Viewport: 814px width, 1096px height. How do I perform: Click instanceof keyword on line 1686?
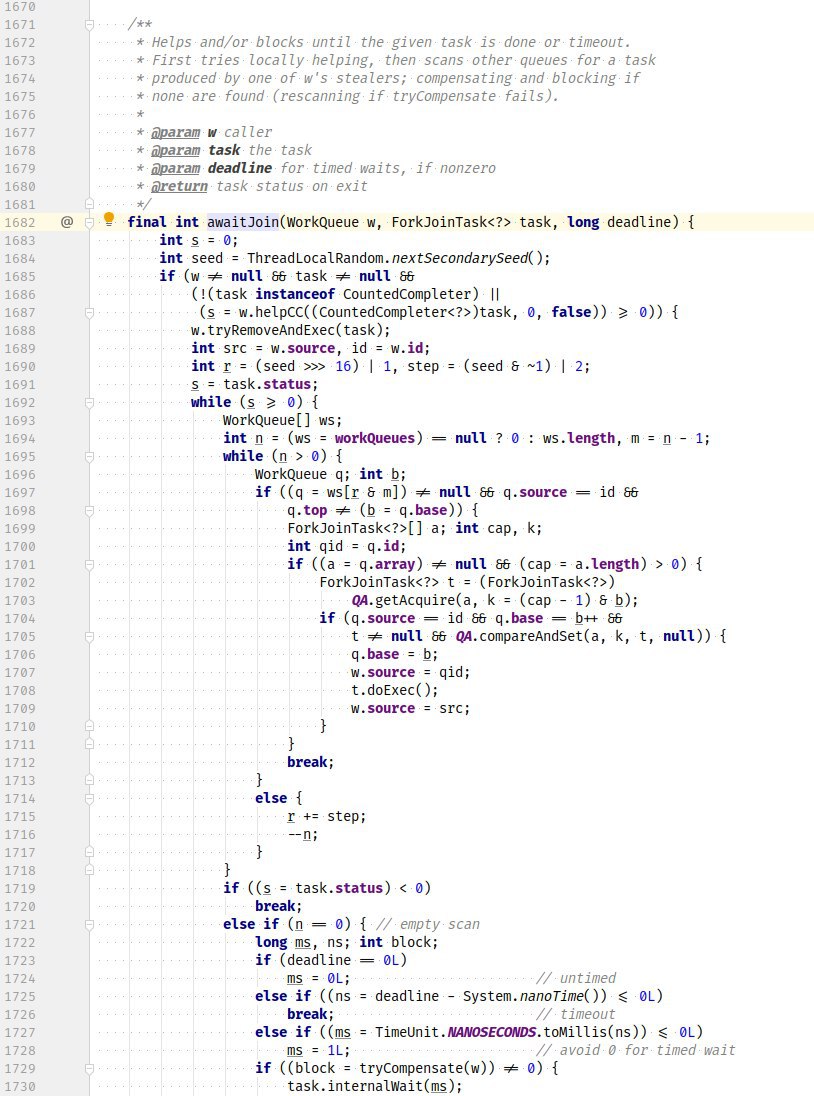pyautogui.click(x=295, y=294)
